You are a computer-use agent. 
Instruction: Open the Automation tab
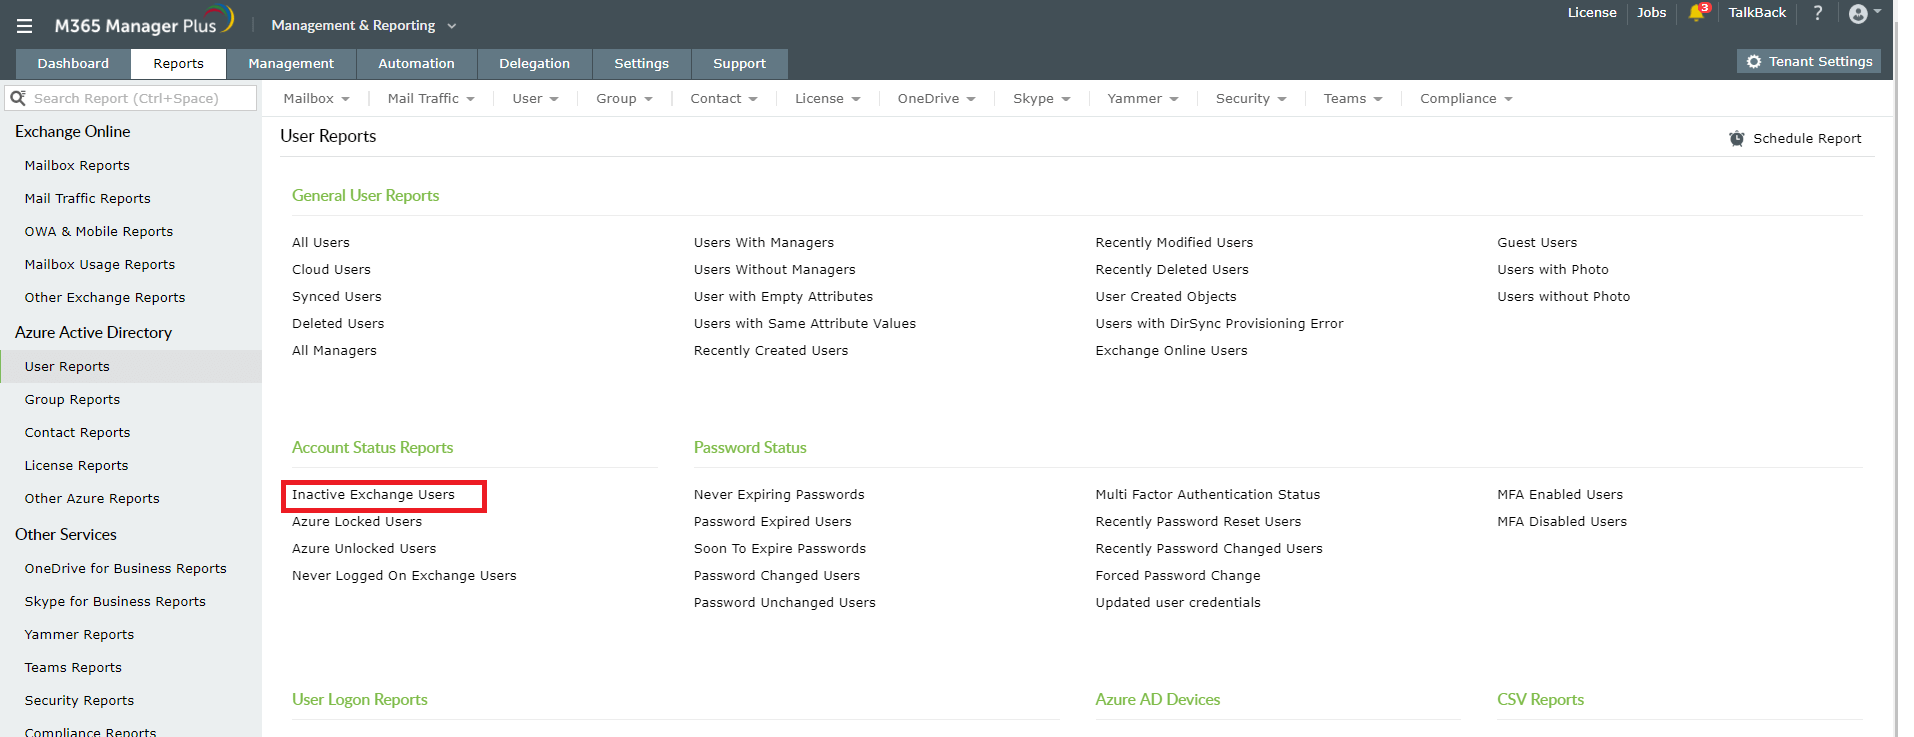click(416, 63)
